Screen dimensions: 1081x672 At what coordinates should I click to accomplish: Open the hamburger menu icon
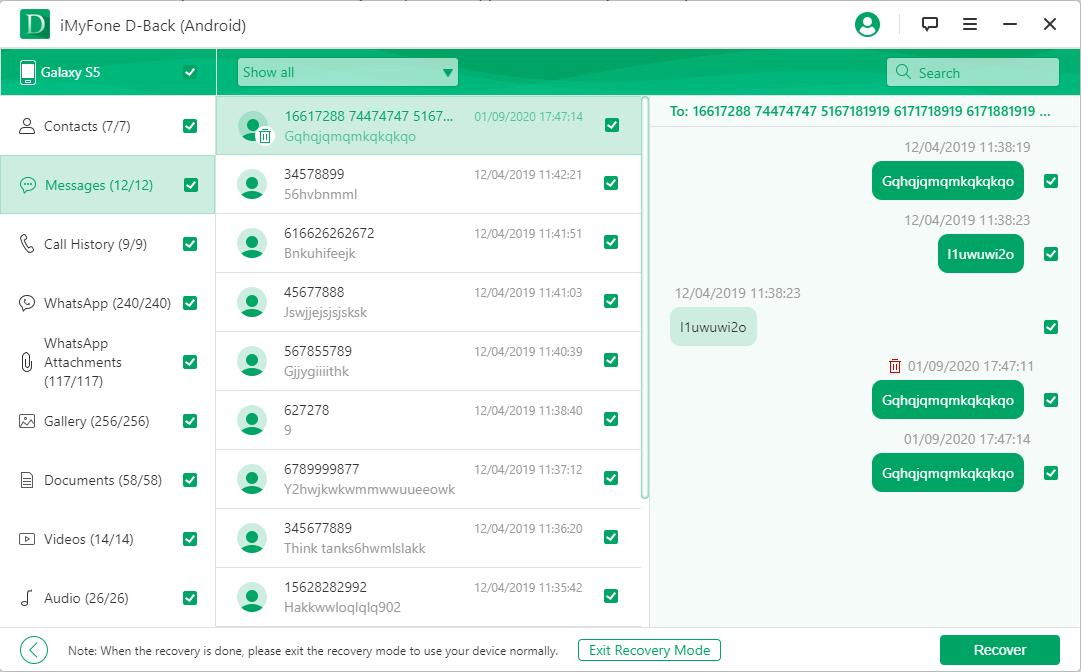970,25
